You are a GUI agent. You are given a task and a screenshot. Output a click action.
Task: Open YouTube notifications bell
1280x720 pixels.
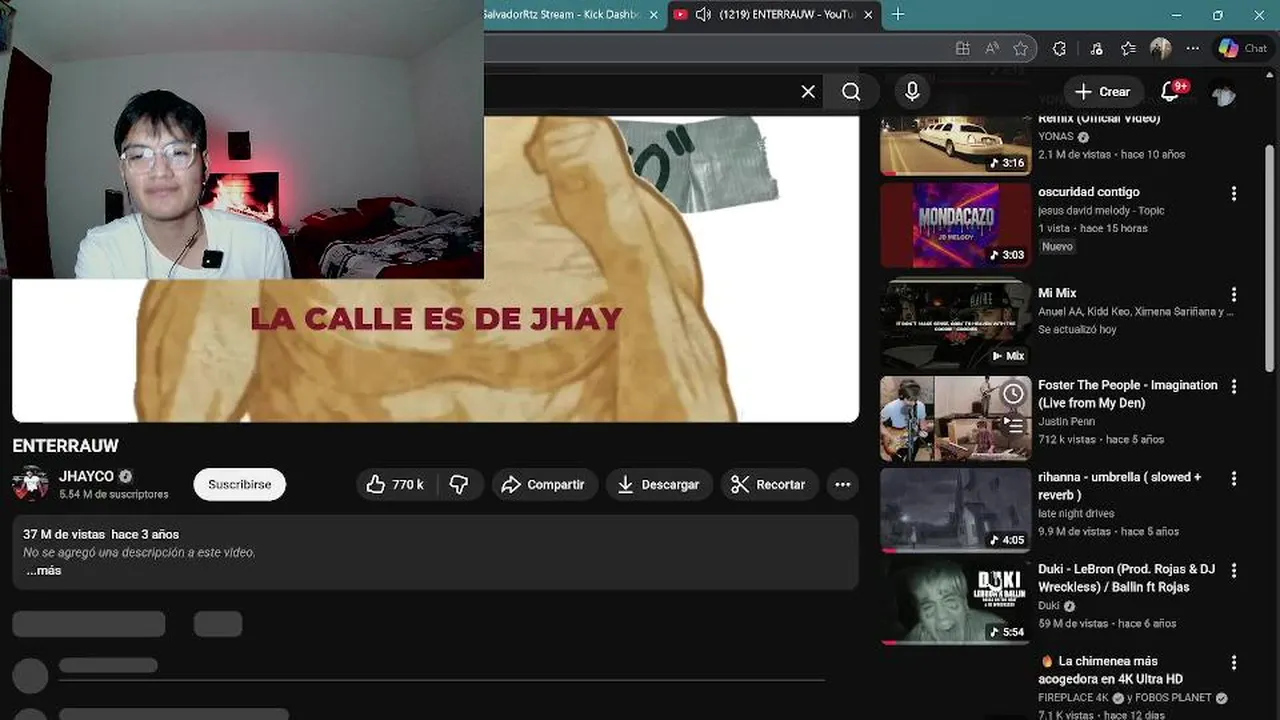point(1170,92)
